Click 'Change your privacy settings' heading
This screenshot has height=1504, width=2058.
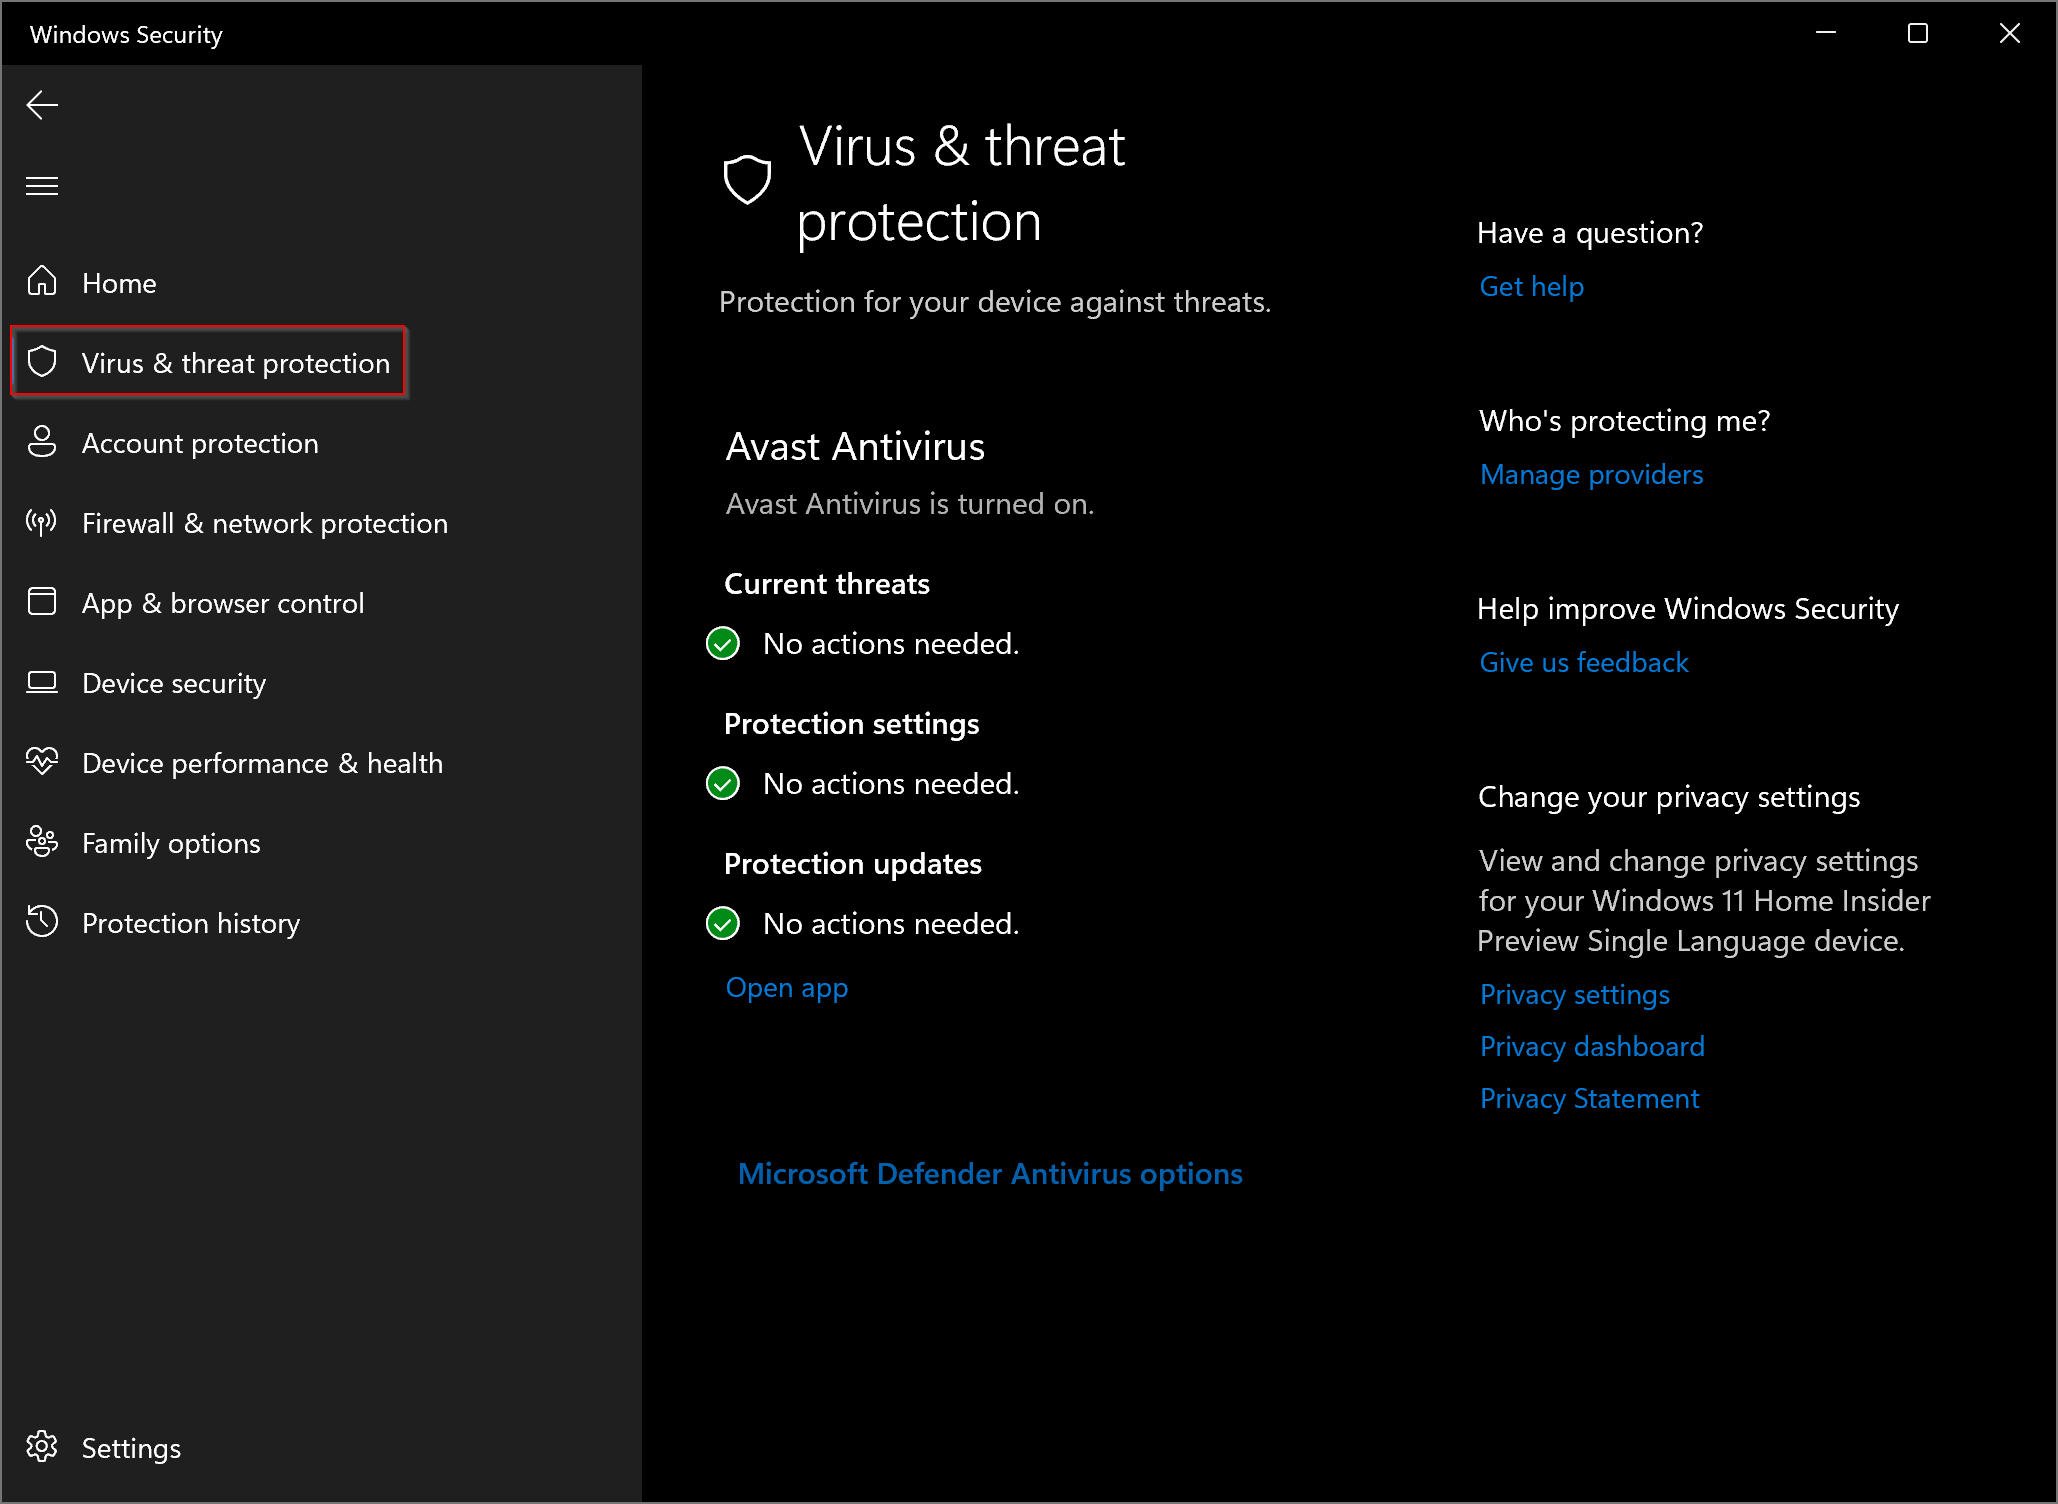(1669, 797)
